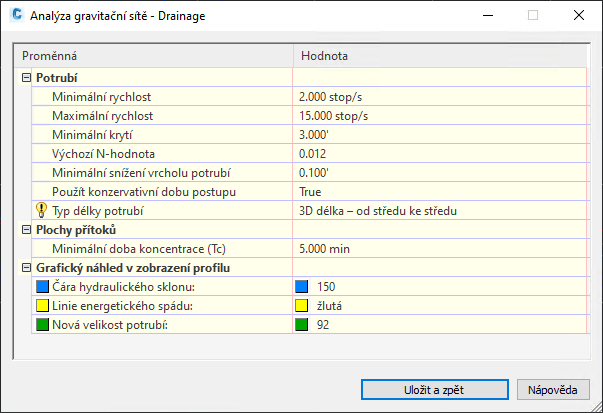Click green icon beside Nová velikost potrubí label

[41, 324]
